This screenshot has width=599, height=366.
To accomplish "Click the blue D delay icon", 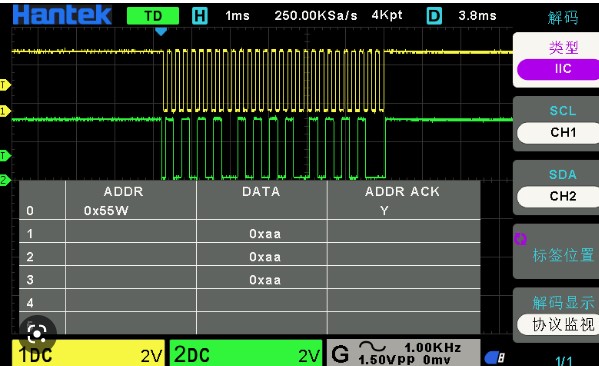I will (434, 16).
